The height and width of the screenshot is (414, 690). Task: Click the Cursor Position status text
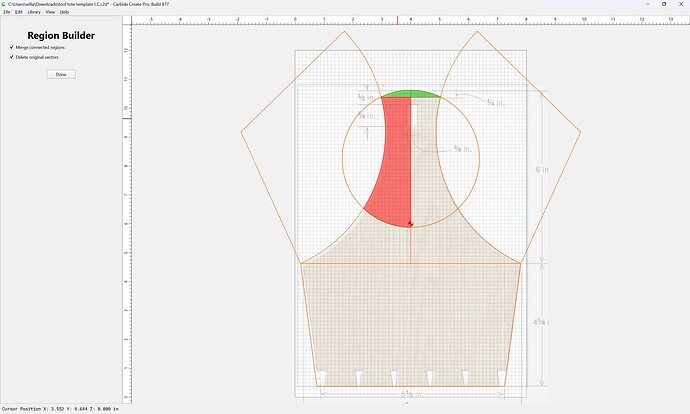[60, 409]
